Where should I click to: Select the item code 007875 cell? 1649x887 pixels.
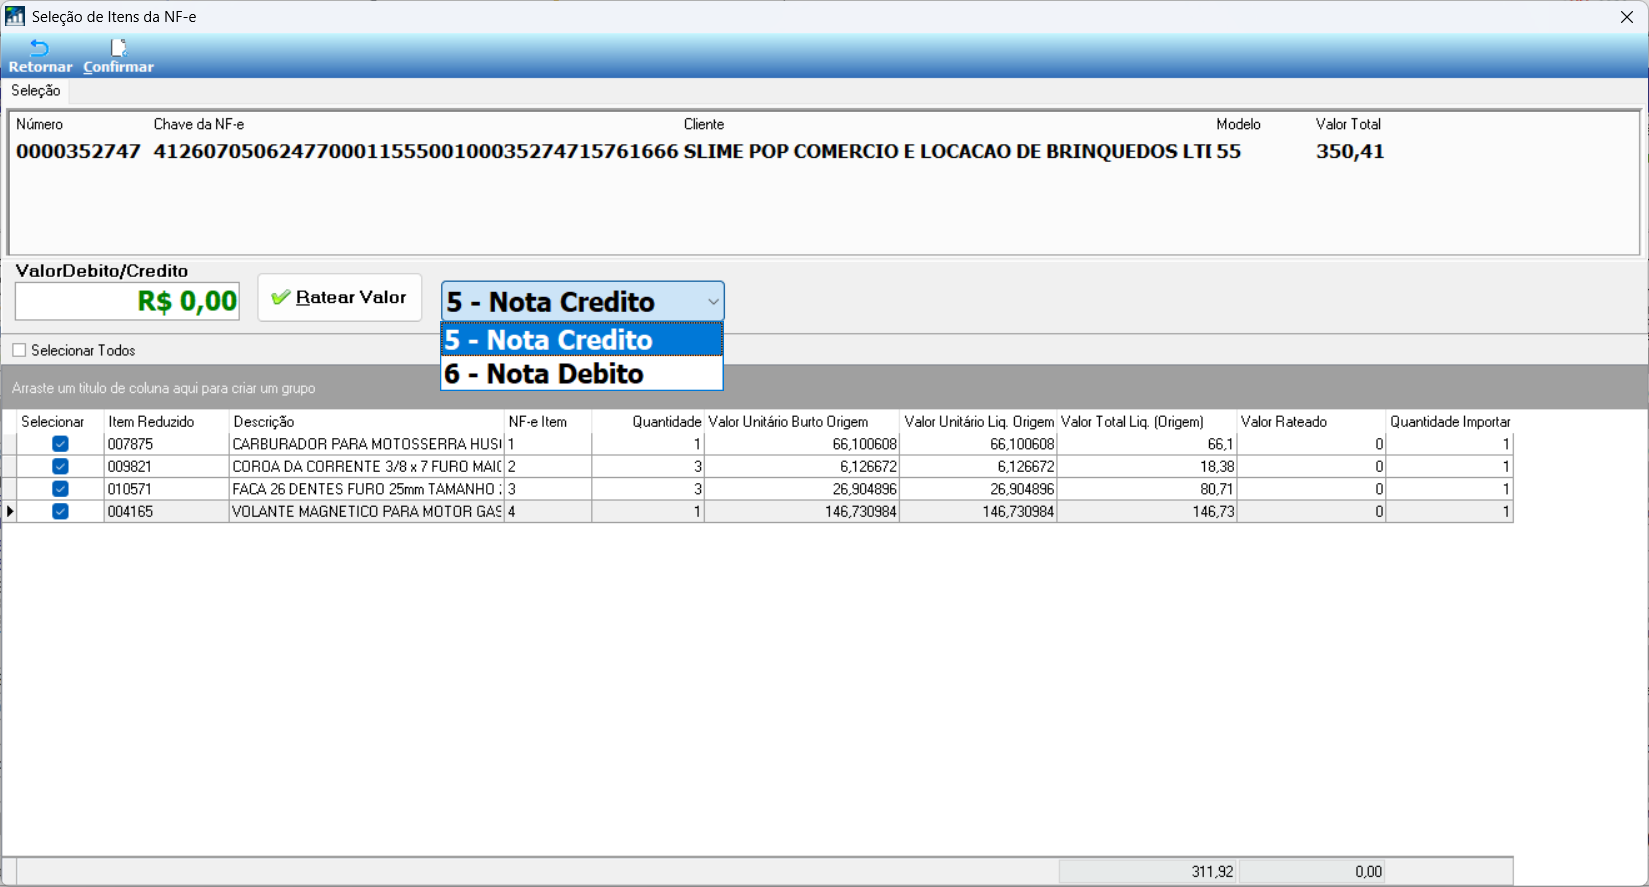pyautogui.click(x=166, y=444)
